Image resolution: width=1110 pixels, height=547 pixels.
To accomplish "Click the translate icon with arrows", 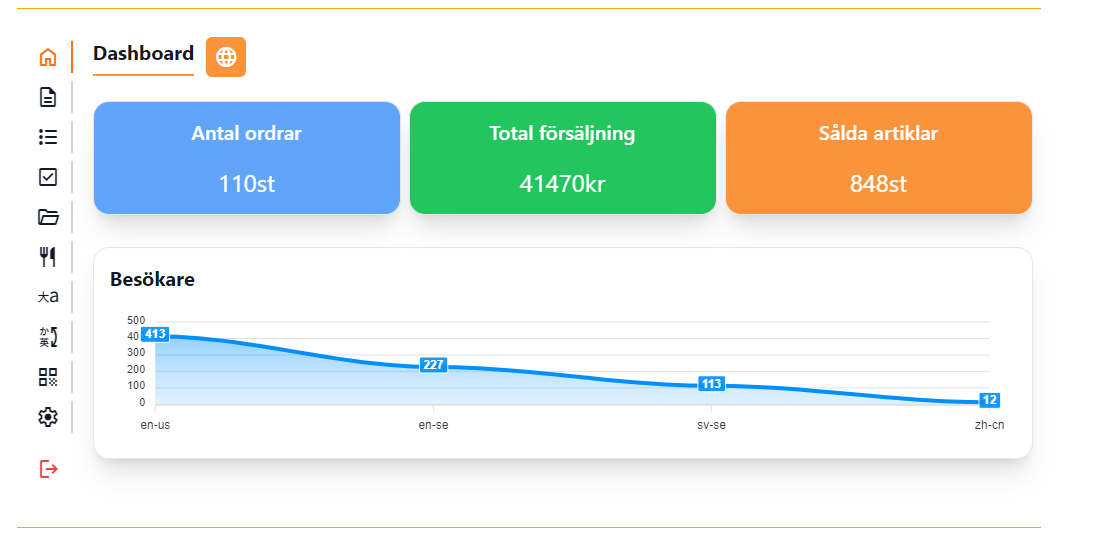I will click(x=48, y=337).
